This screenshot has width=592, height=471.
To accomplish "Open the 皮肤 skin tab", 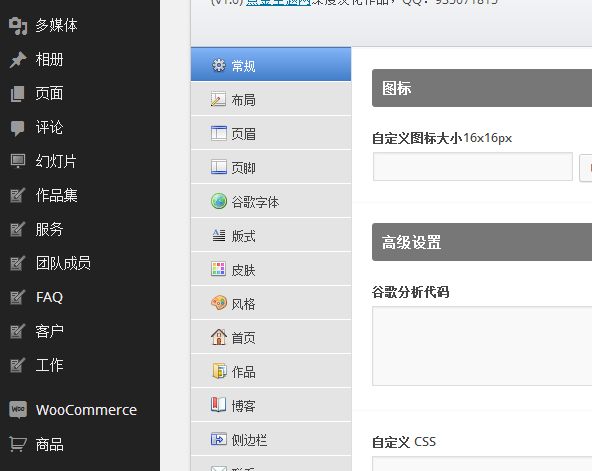I will (271, 269).
